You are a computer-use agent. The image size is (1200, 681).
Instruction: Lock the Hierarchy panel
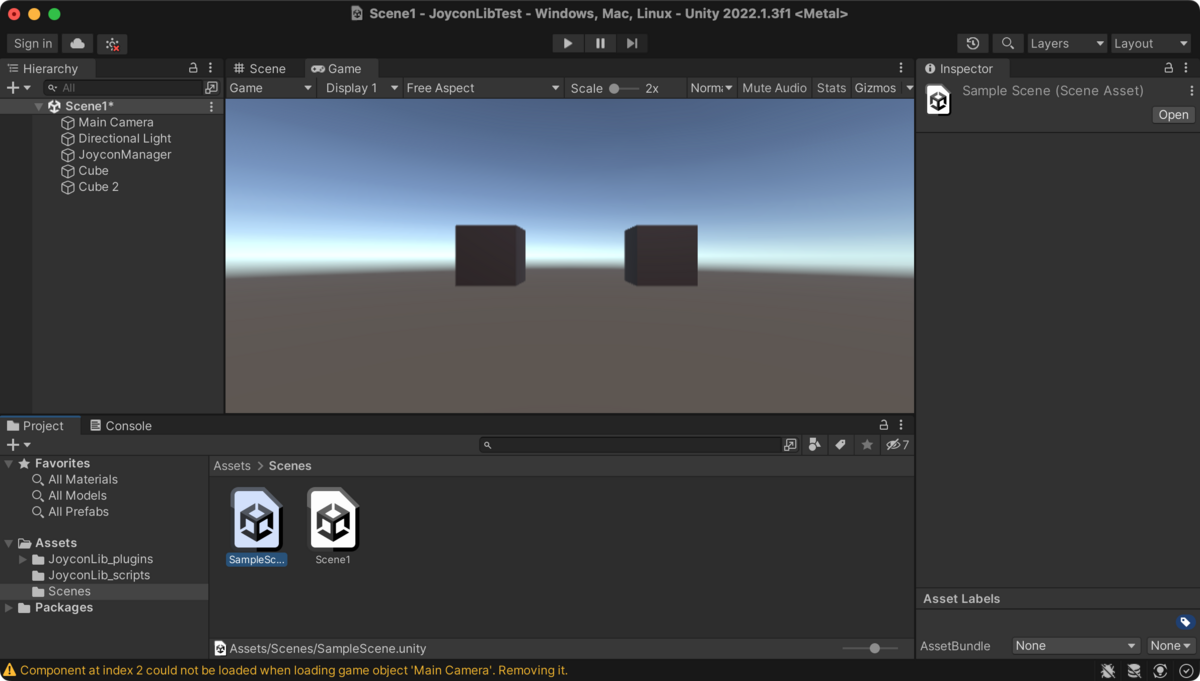coord(193,68)
